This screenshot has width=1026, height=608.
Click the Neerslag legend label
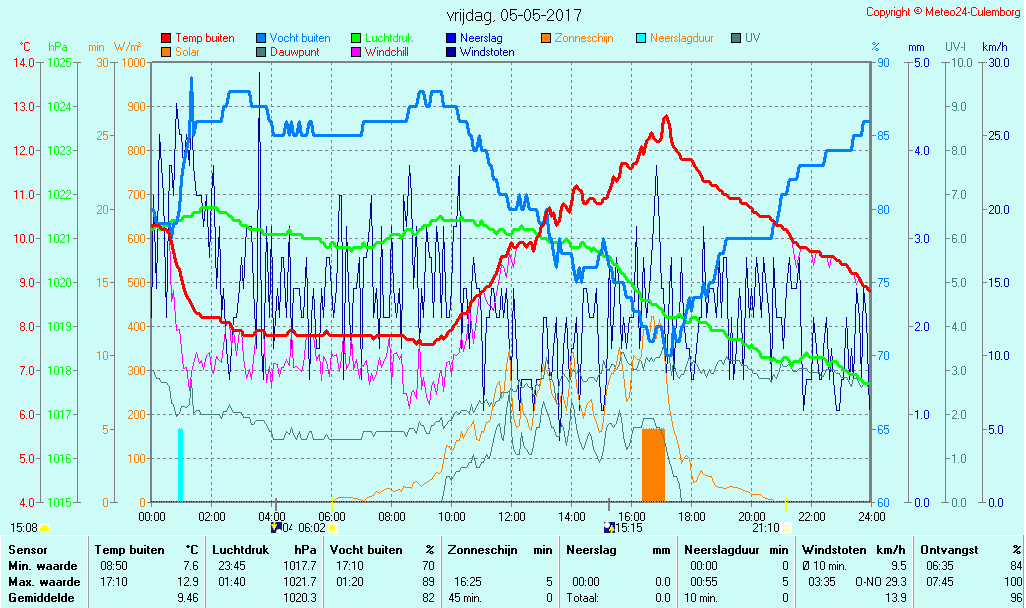click(x=482, y=38)
